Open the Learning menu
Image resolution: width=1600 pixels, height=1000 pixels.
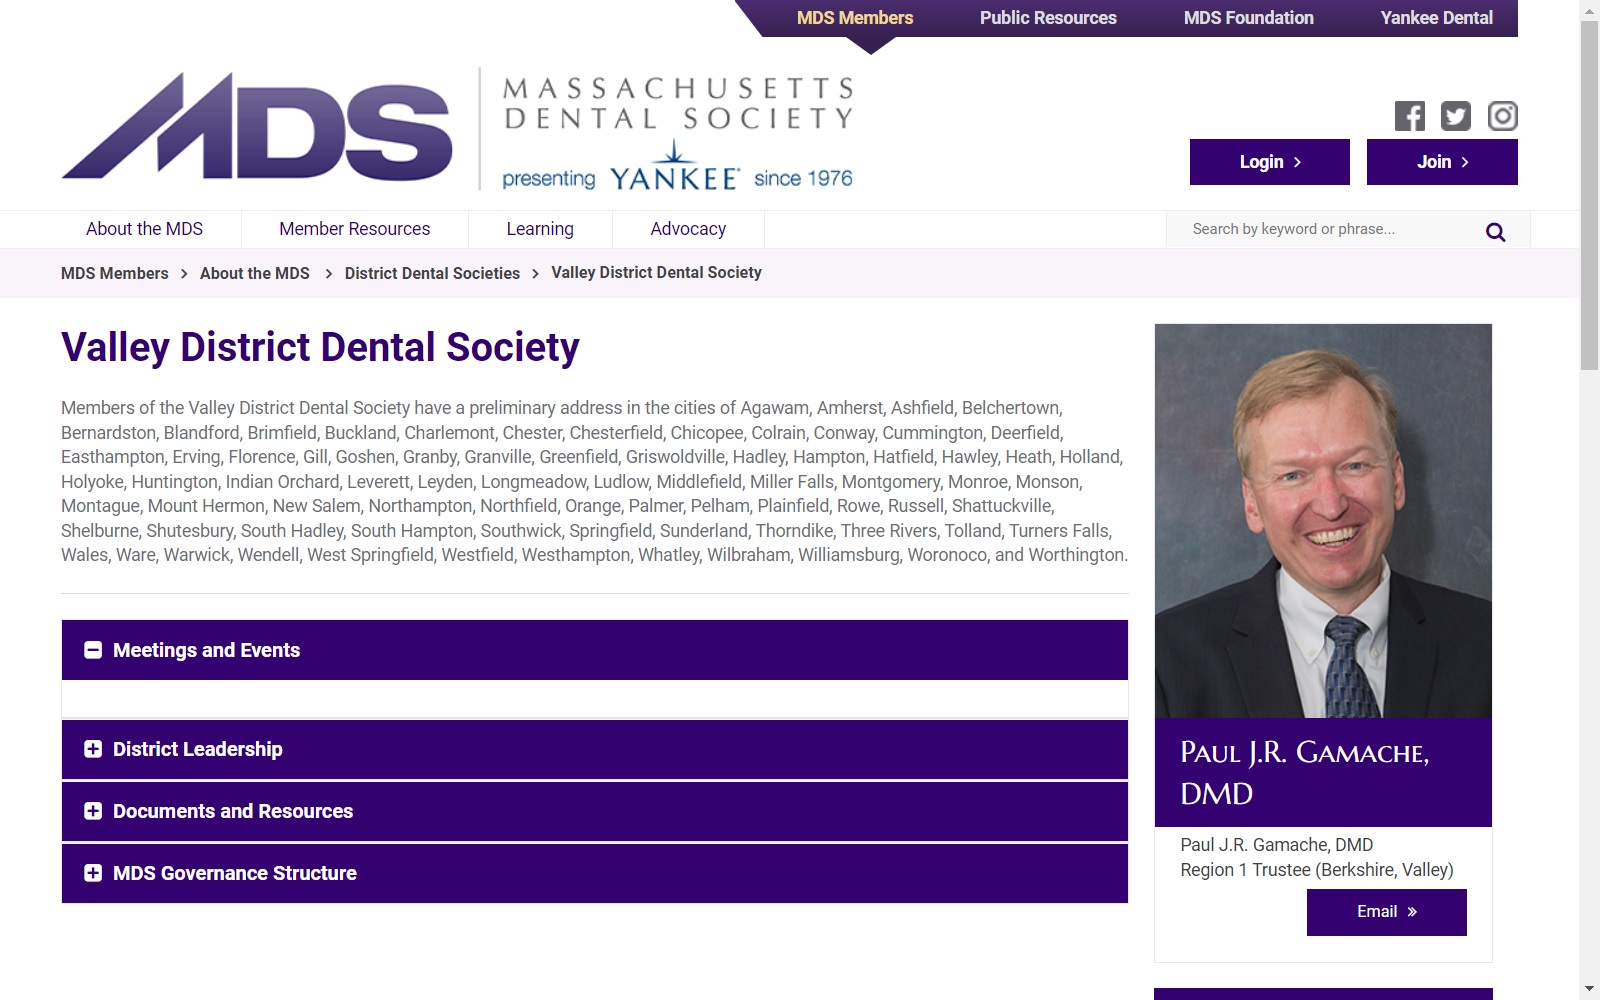540,229
